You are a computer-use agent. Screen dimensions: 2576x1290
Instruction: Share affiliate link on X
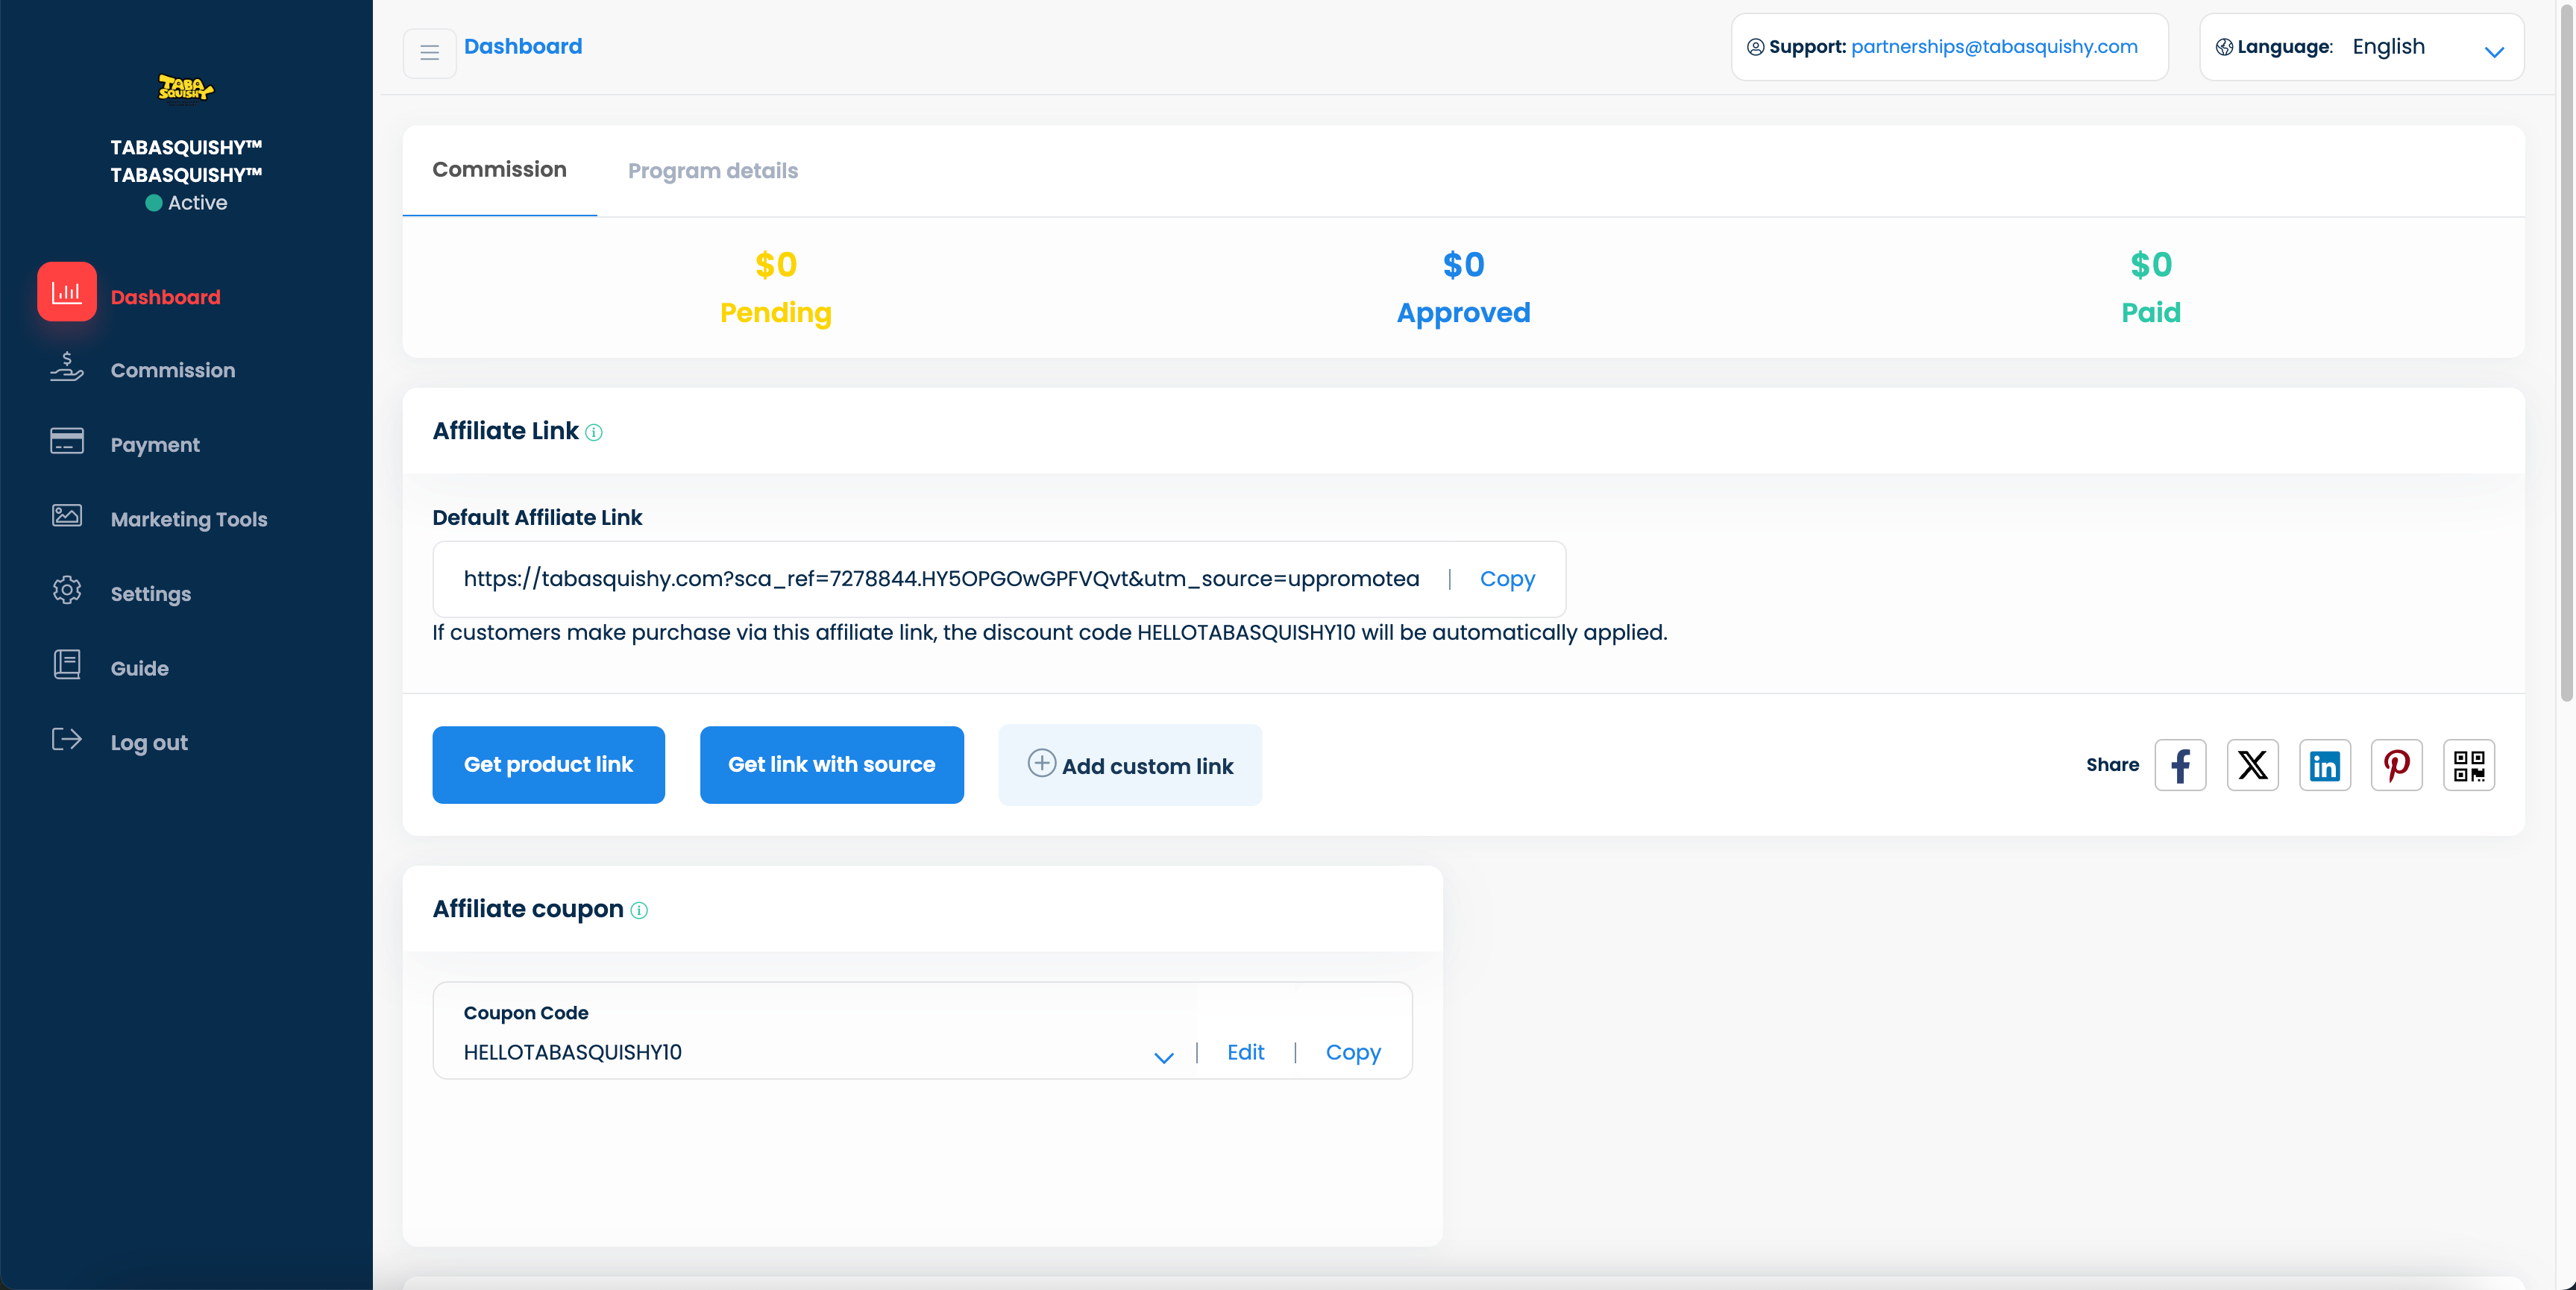point(2252,766)
